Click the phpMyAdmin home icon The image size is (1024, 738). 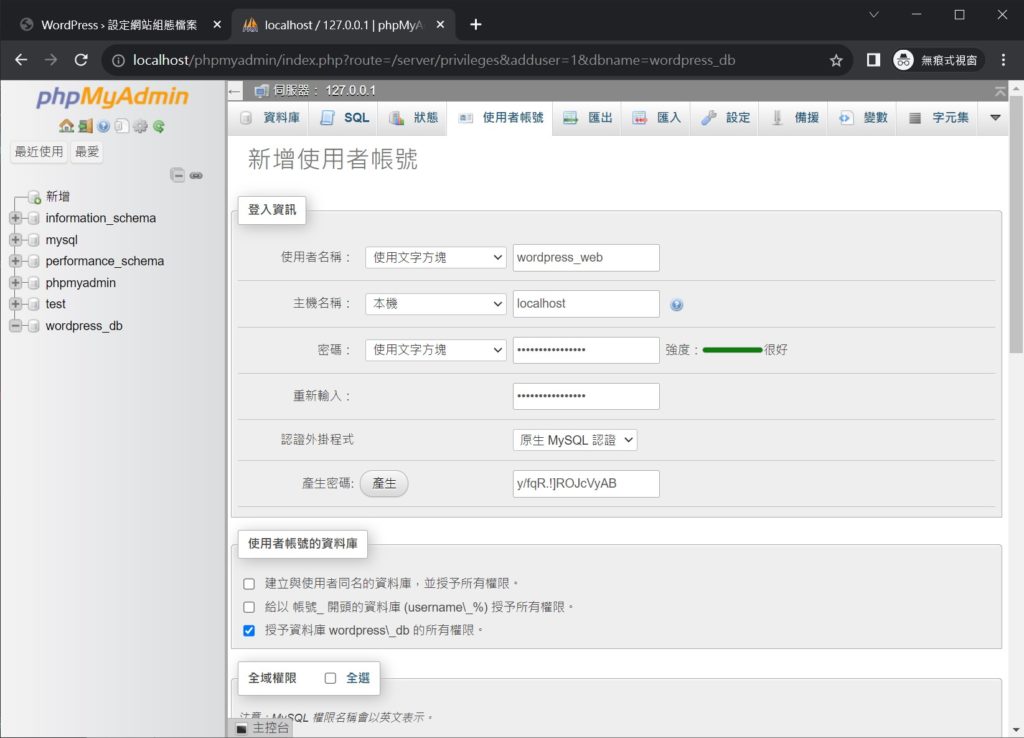[66, 125]
